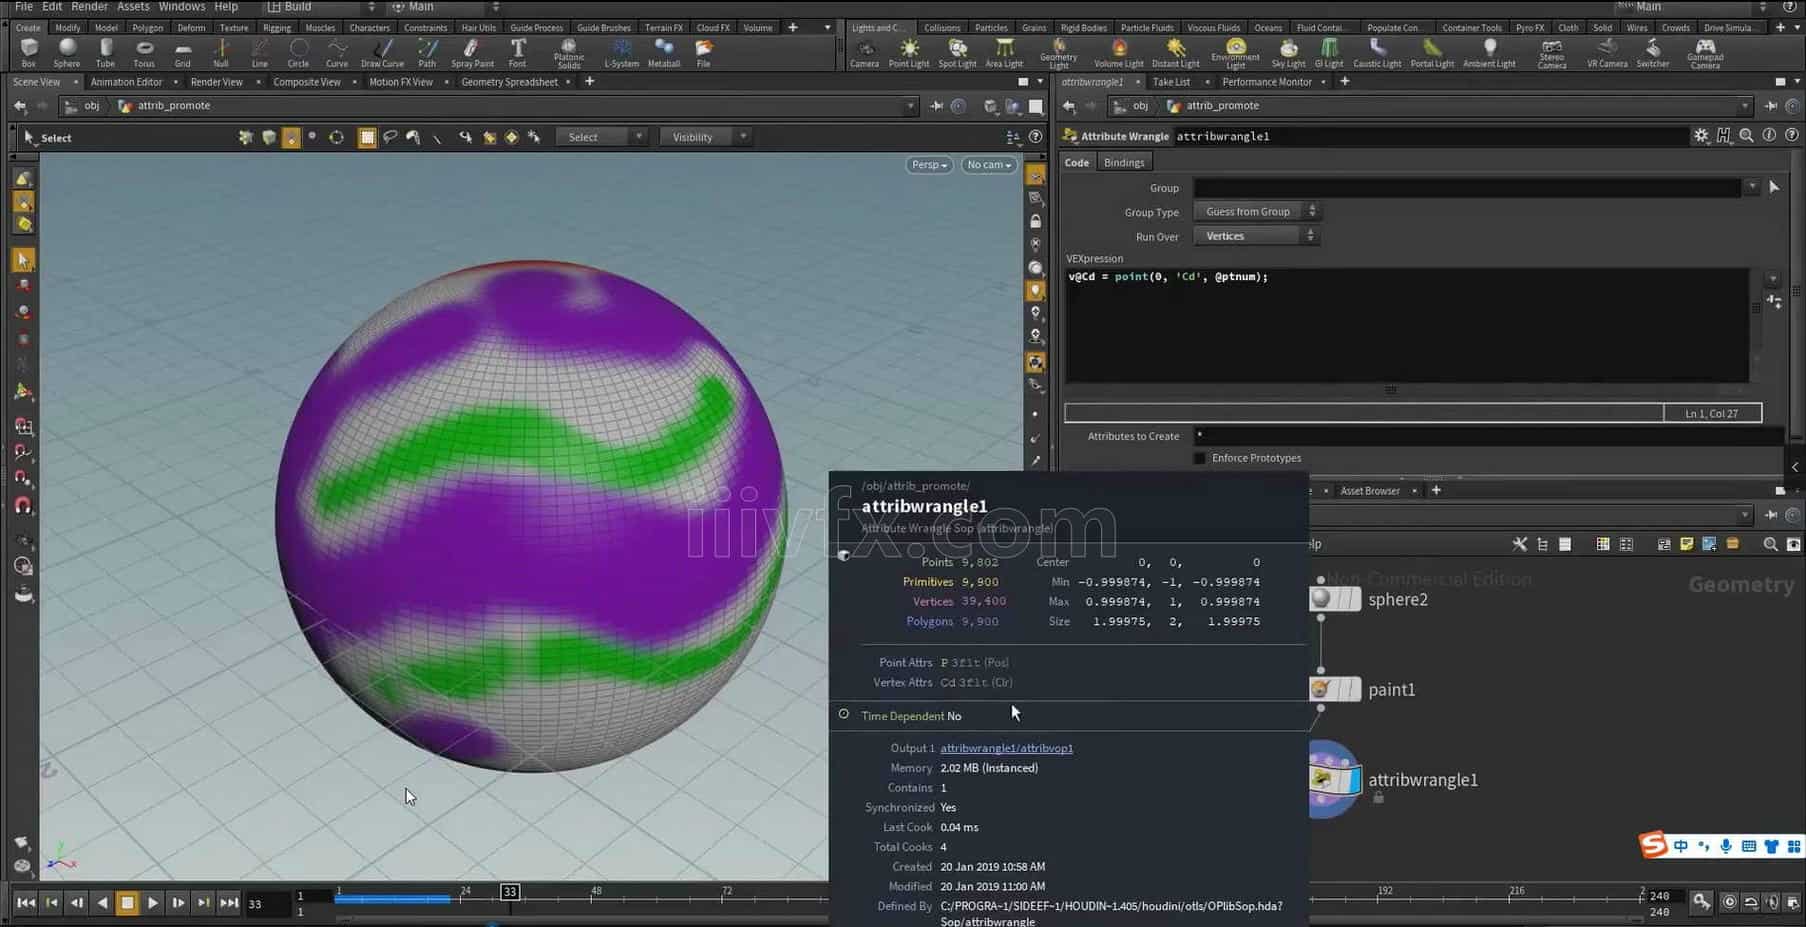
Task: Click the Play forward button
Action: coord(152,903)
